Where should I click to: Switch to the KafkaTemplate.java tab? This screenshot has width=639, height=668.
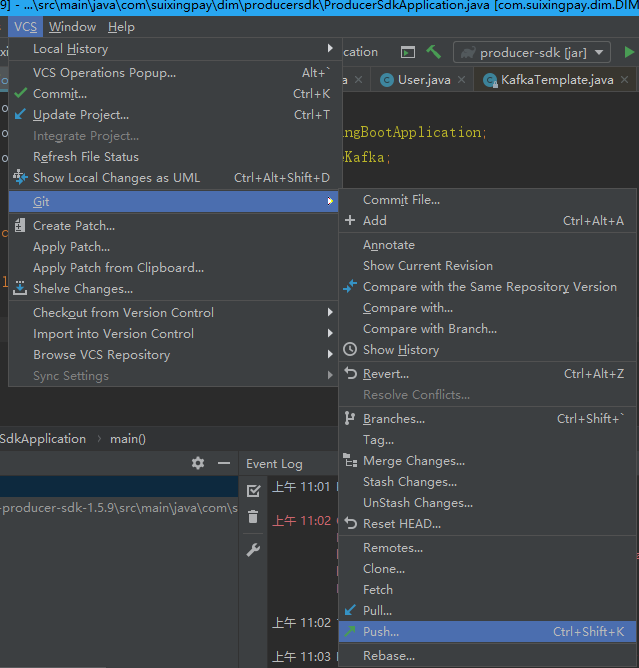pyautogui.click(x=557, y=80)
